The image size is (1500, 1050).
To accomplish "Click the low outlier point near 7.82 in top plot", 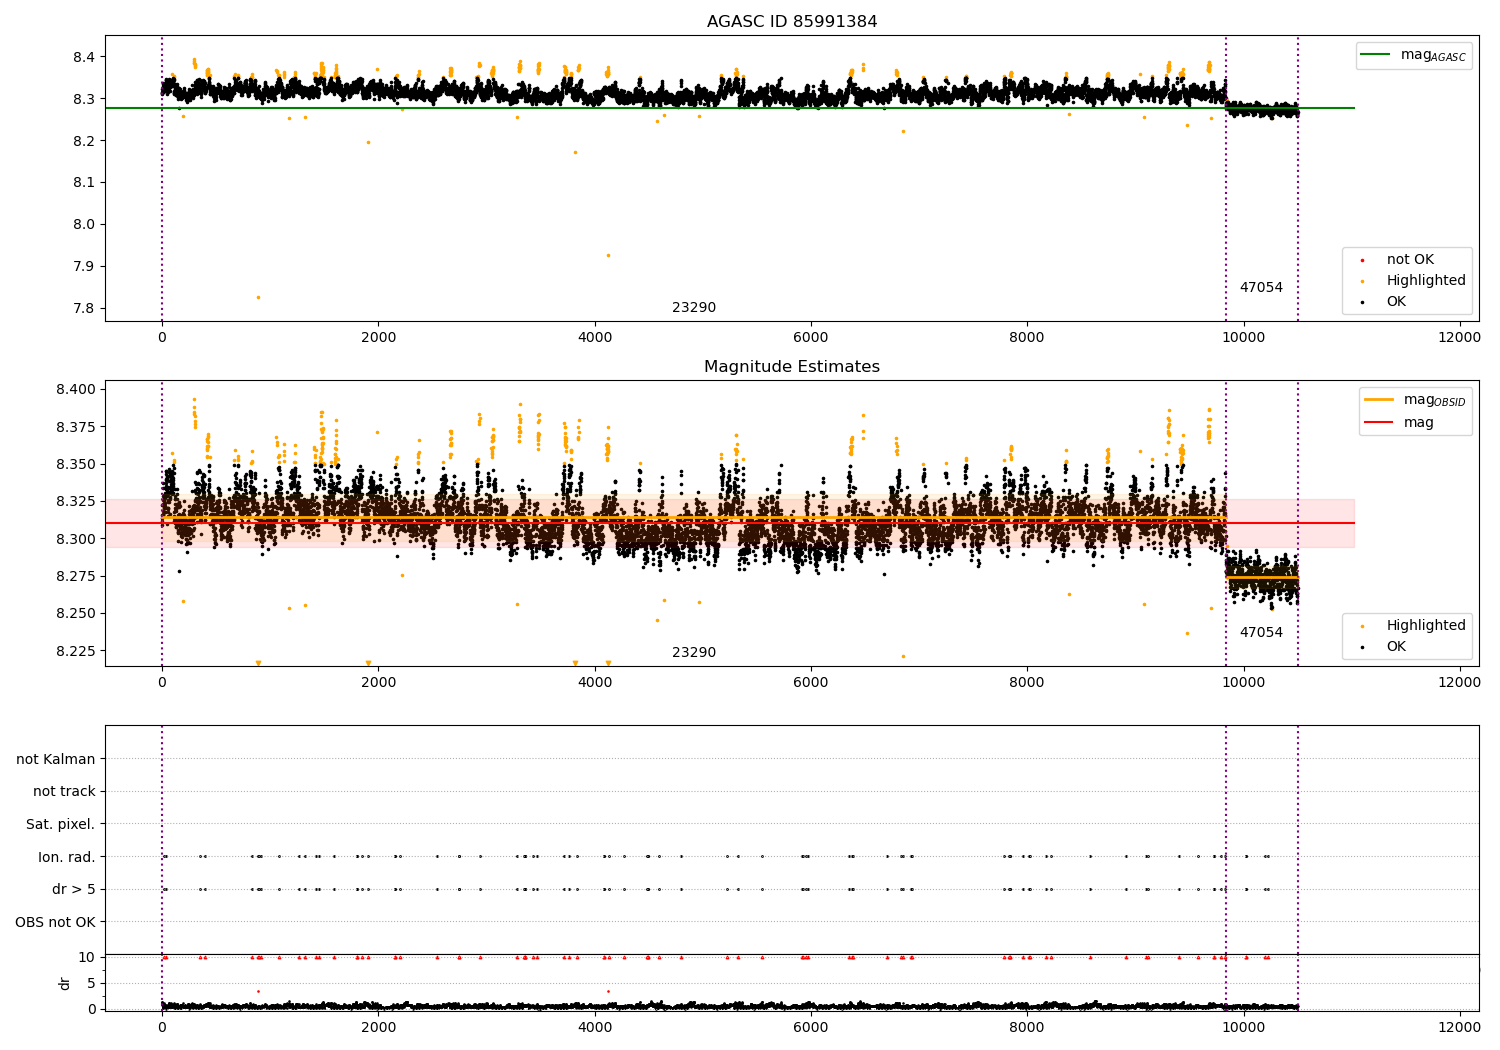I will [258, 297].
